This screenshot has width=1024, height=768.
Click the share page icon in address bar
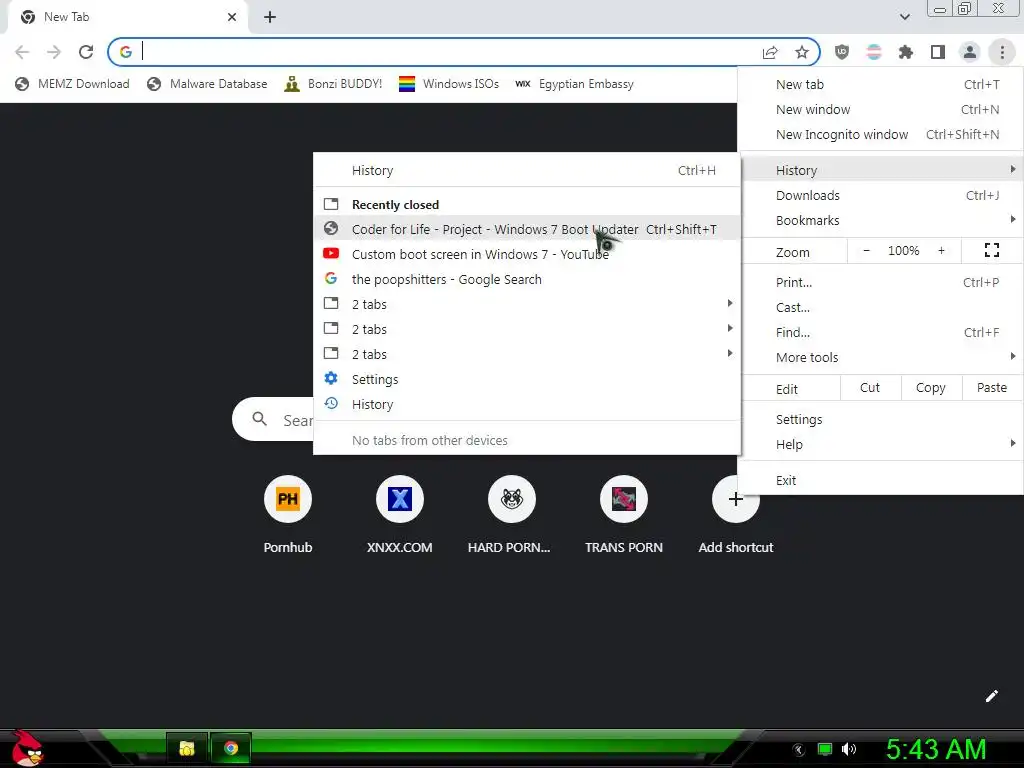pos(770,52)
